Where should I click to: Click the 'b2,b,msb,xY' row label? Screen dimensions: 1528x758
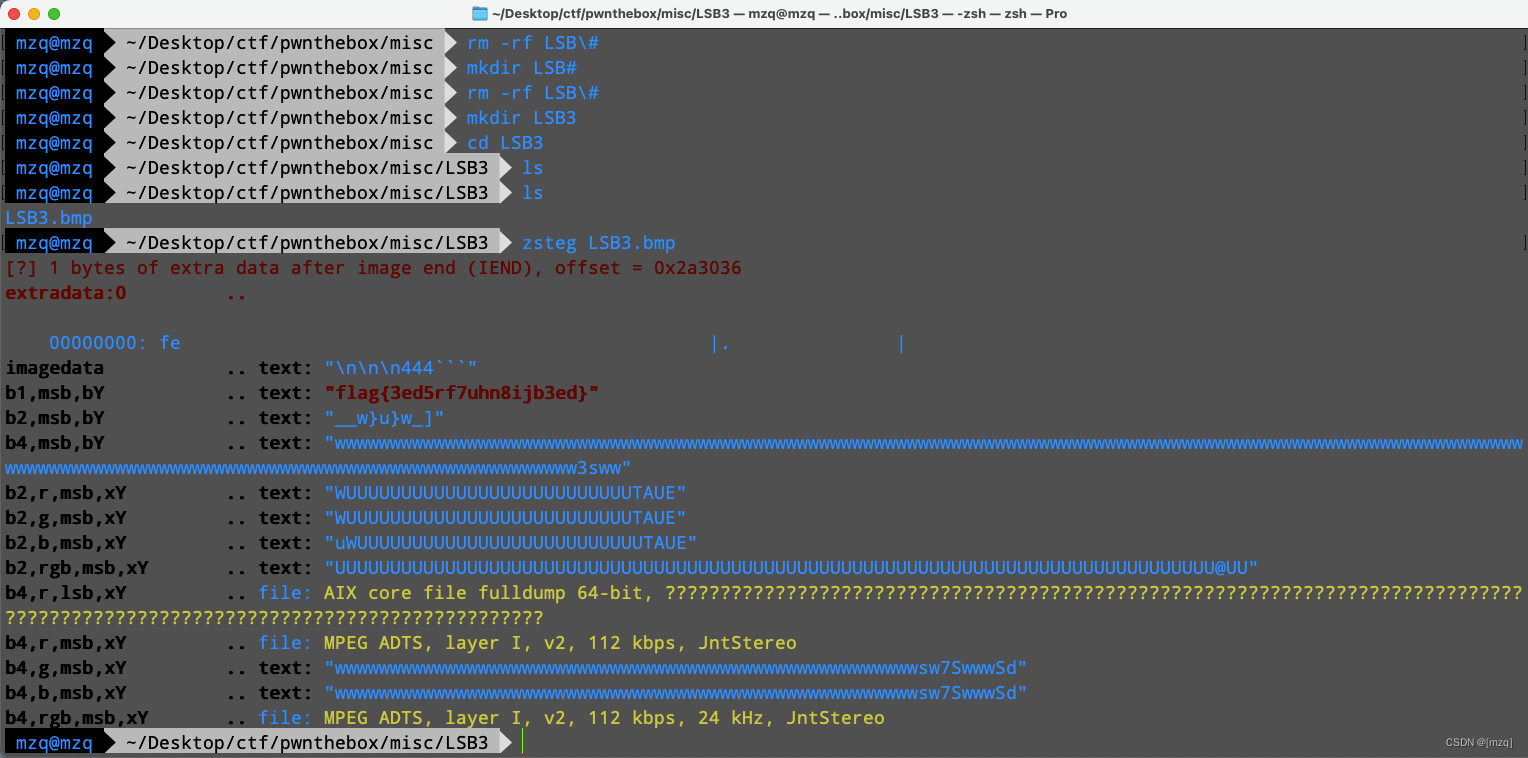66,543
